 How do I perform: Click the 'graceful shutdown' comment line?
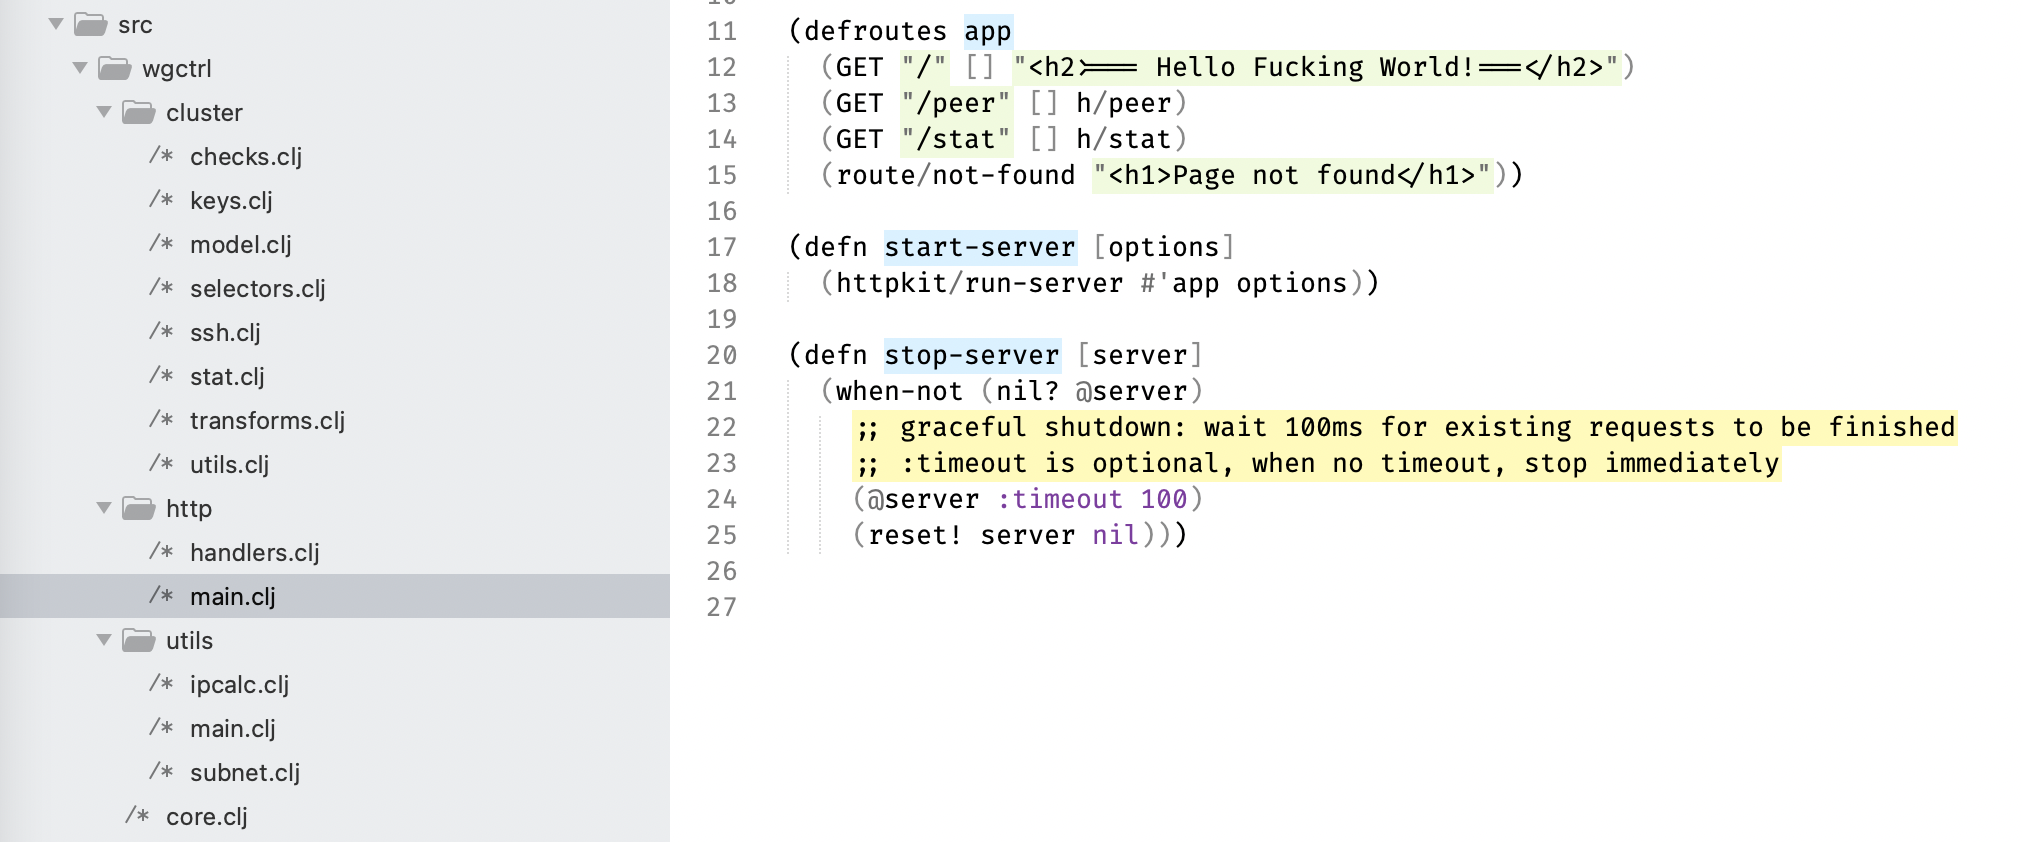click(1405, 427)
